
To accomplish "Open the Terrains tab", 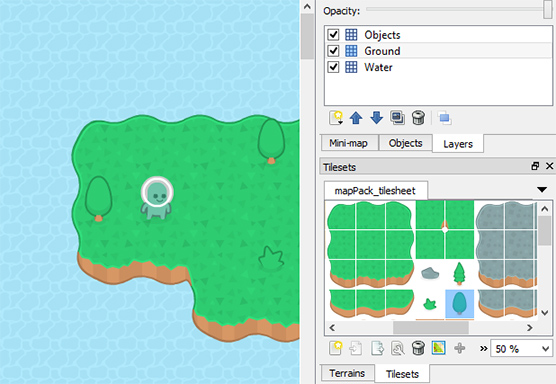I will 347,373.
